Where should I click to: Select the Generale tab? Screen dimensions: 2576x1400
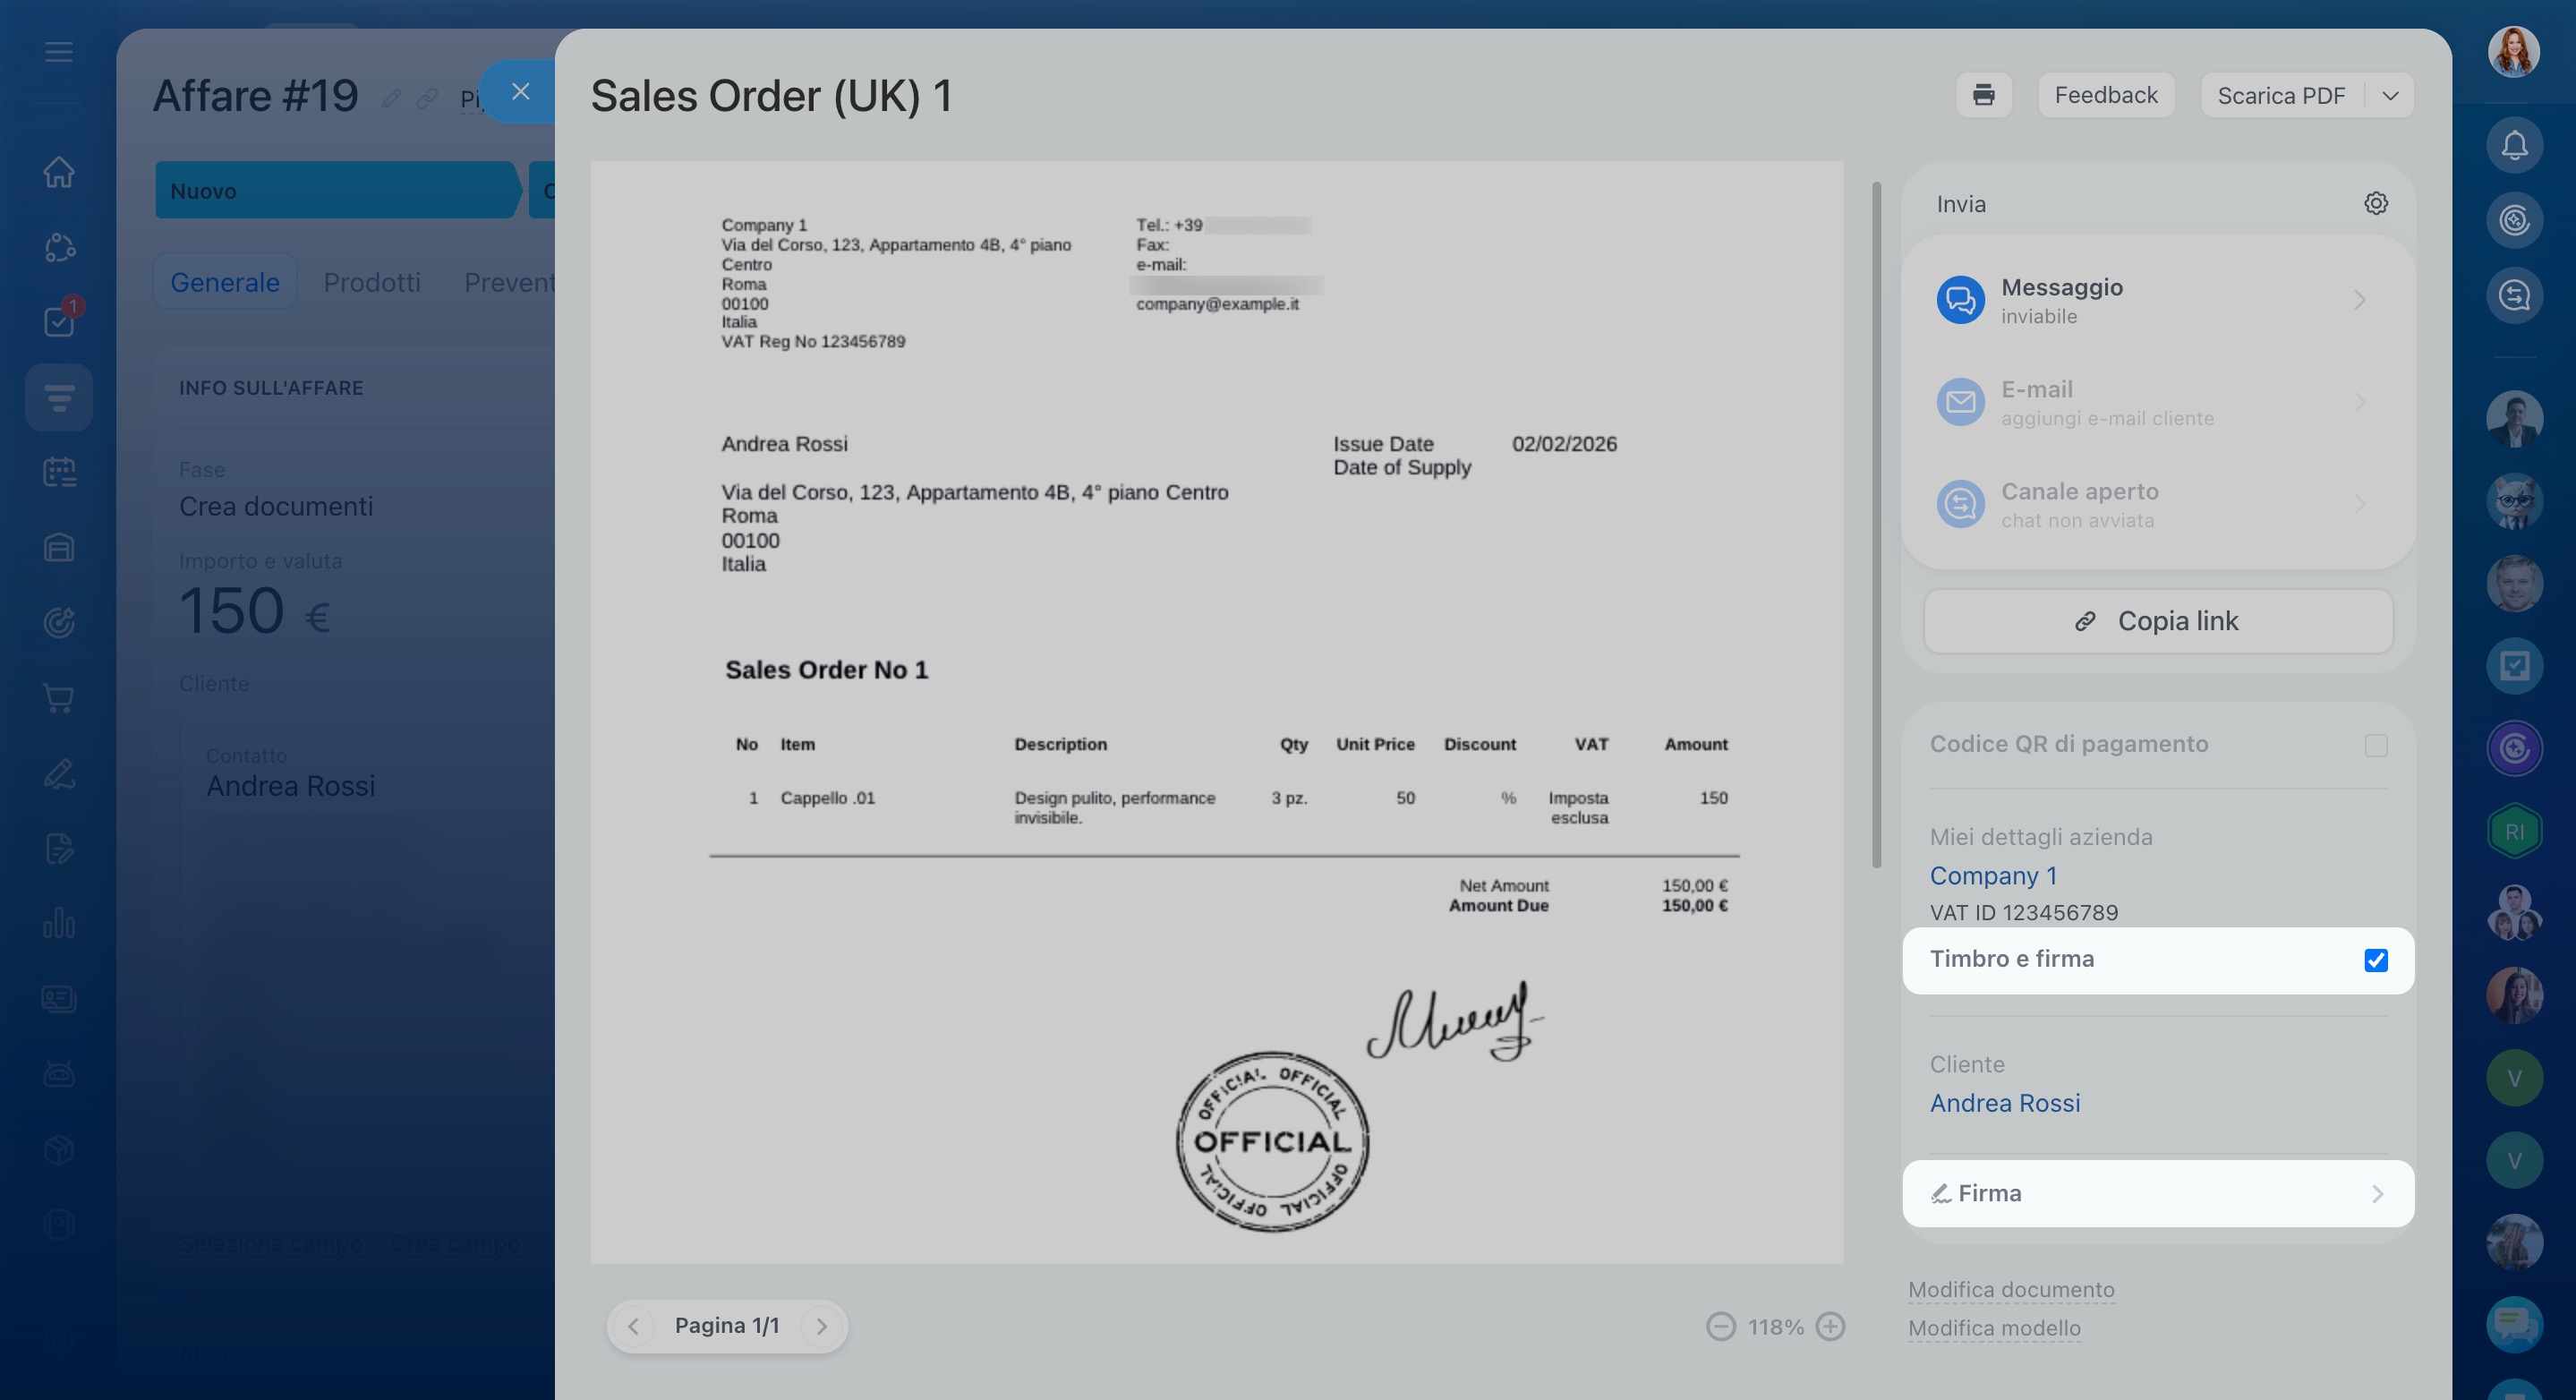224,283
